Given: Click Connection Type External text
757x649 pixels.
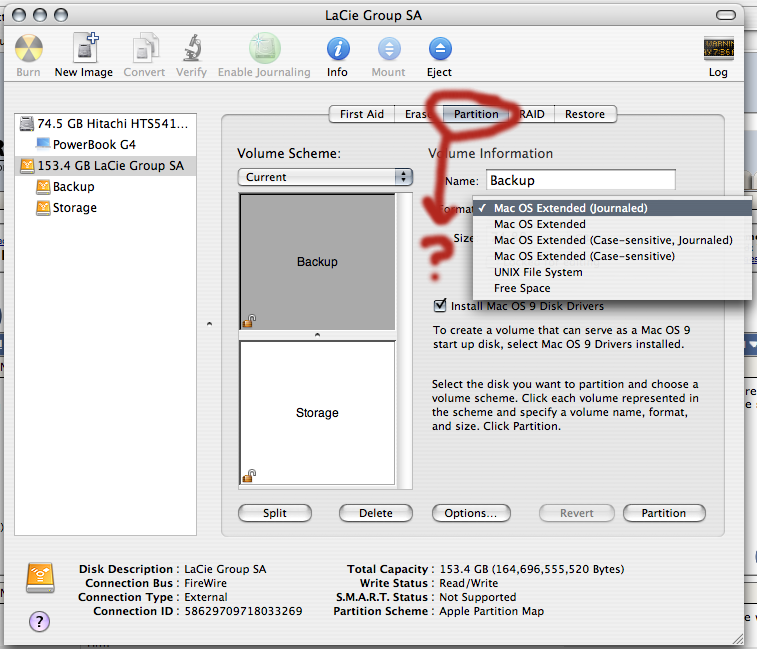Looking at the screenshot, I should click(x=206, y=597).
